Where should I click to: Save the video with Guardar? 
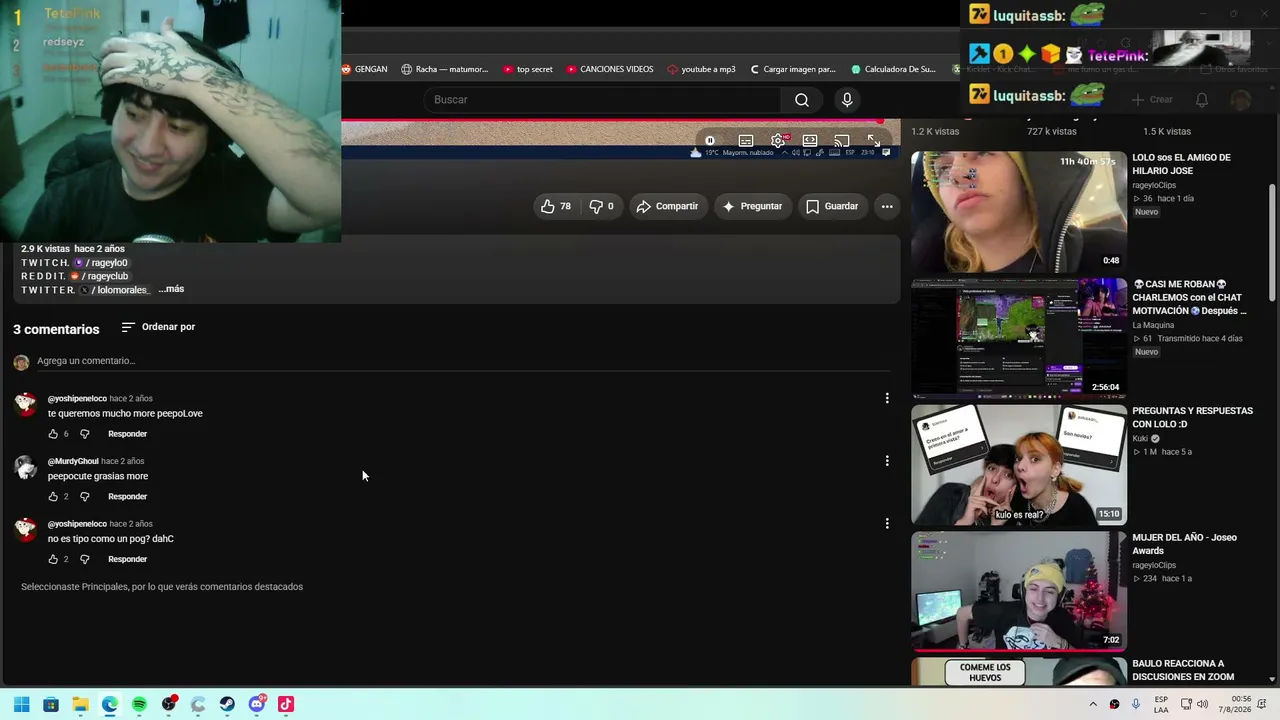[x=832, y=206]
